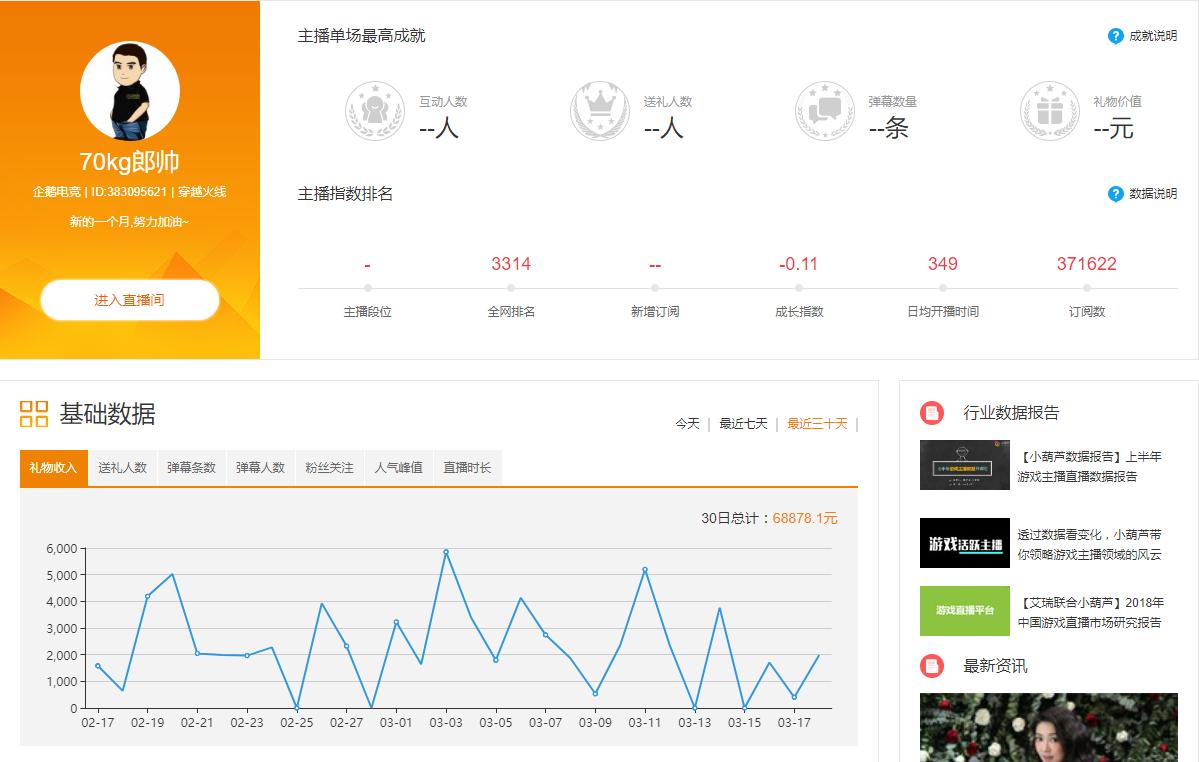Click the 行业数据报告 document icon
Viewport: 1199px width, 762px height.
(932, 413)
